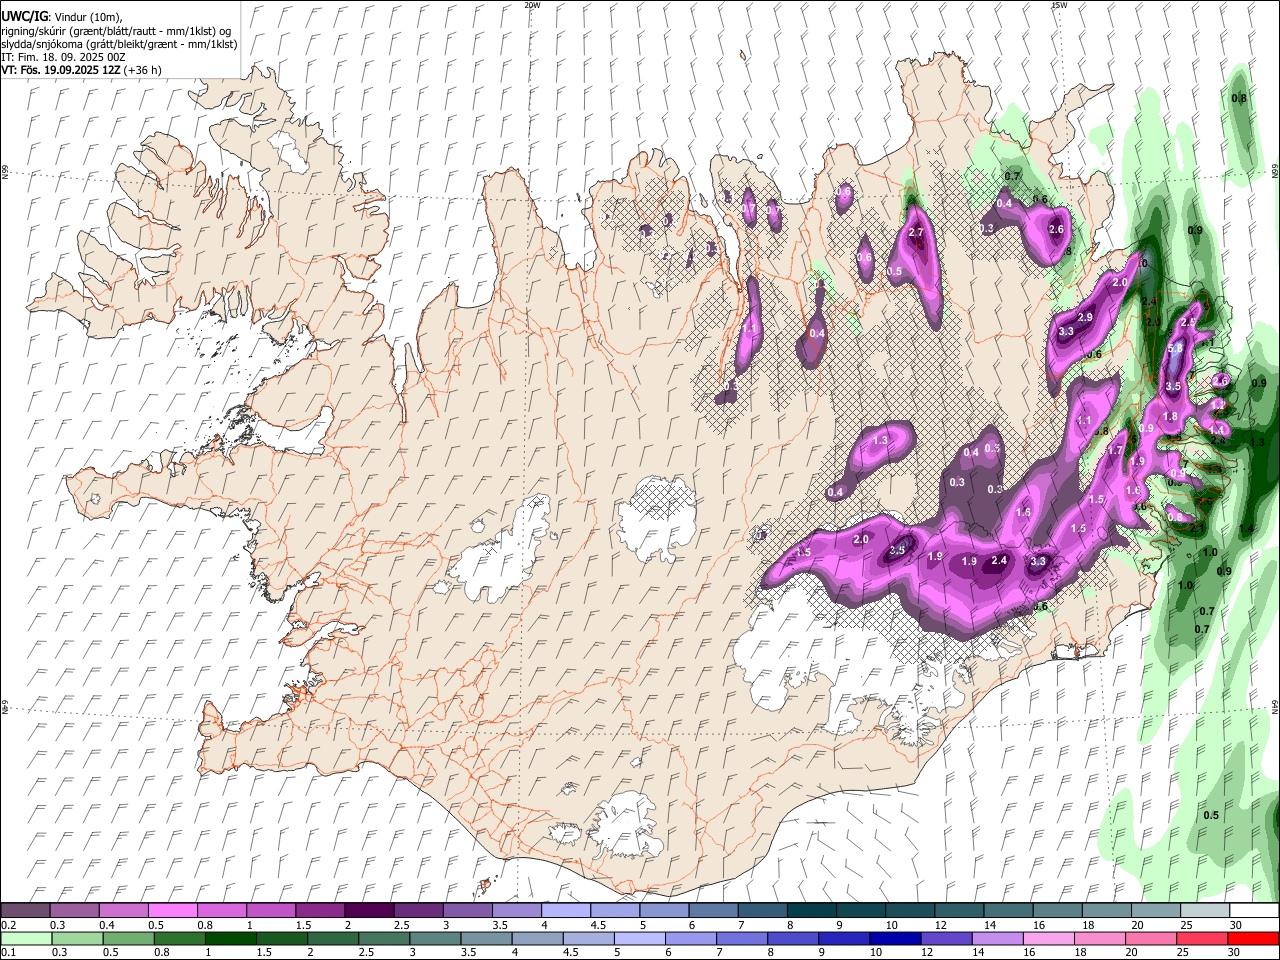Click the '15W' longitude label at the top edge

[1059, 5]
